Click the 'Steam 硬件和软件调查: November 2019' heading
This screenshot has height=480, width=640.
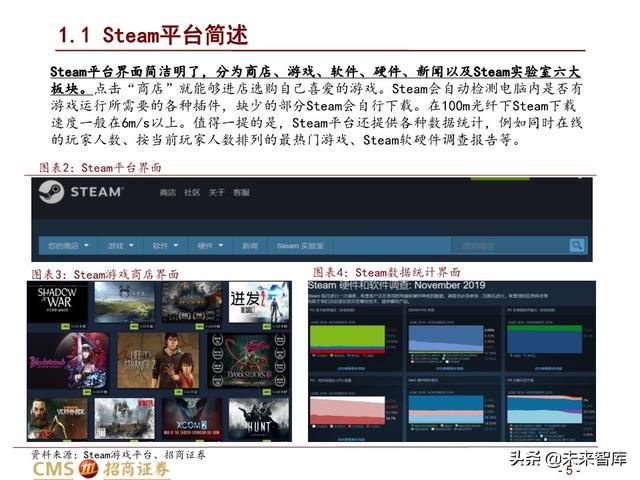pyautogui.click(x=397, y=285)
